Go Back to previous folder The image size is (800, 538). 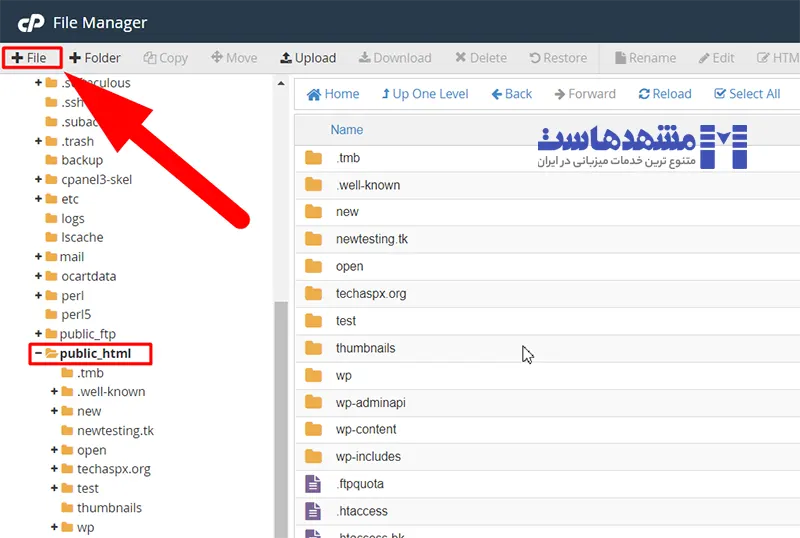[x=512, y=94]
